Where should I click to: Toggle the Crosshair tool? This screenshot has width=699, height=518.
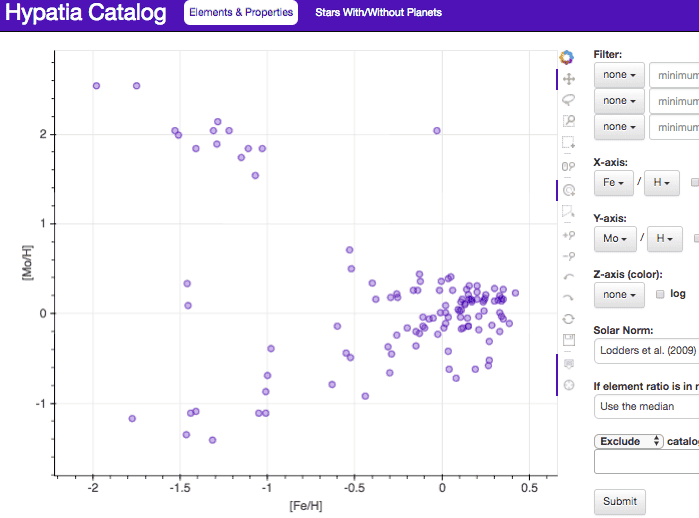(x=569, y=385)
